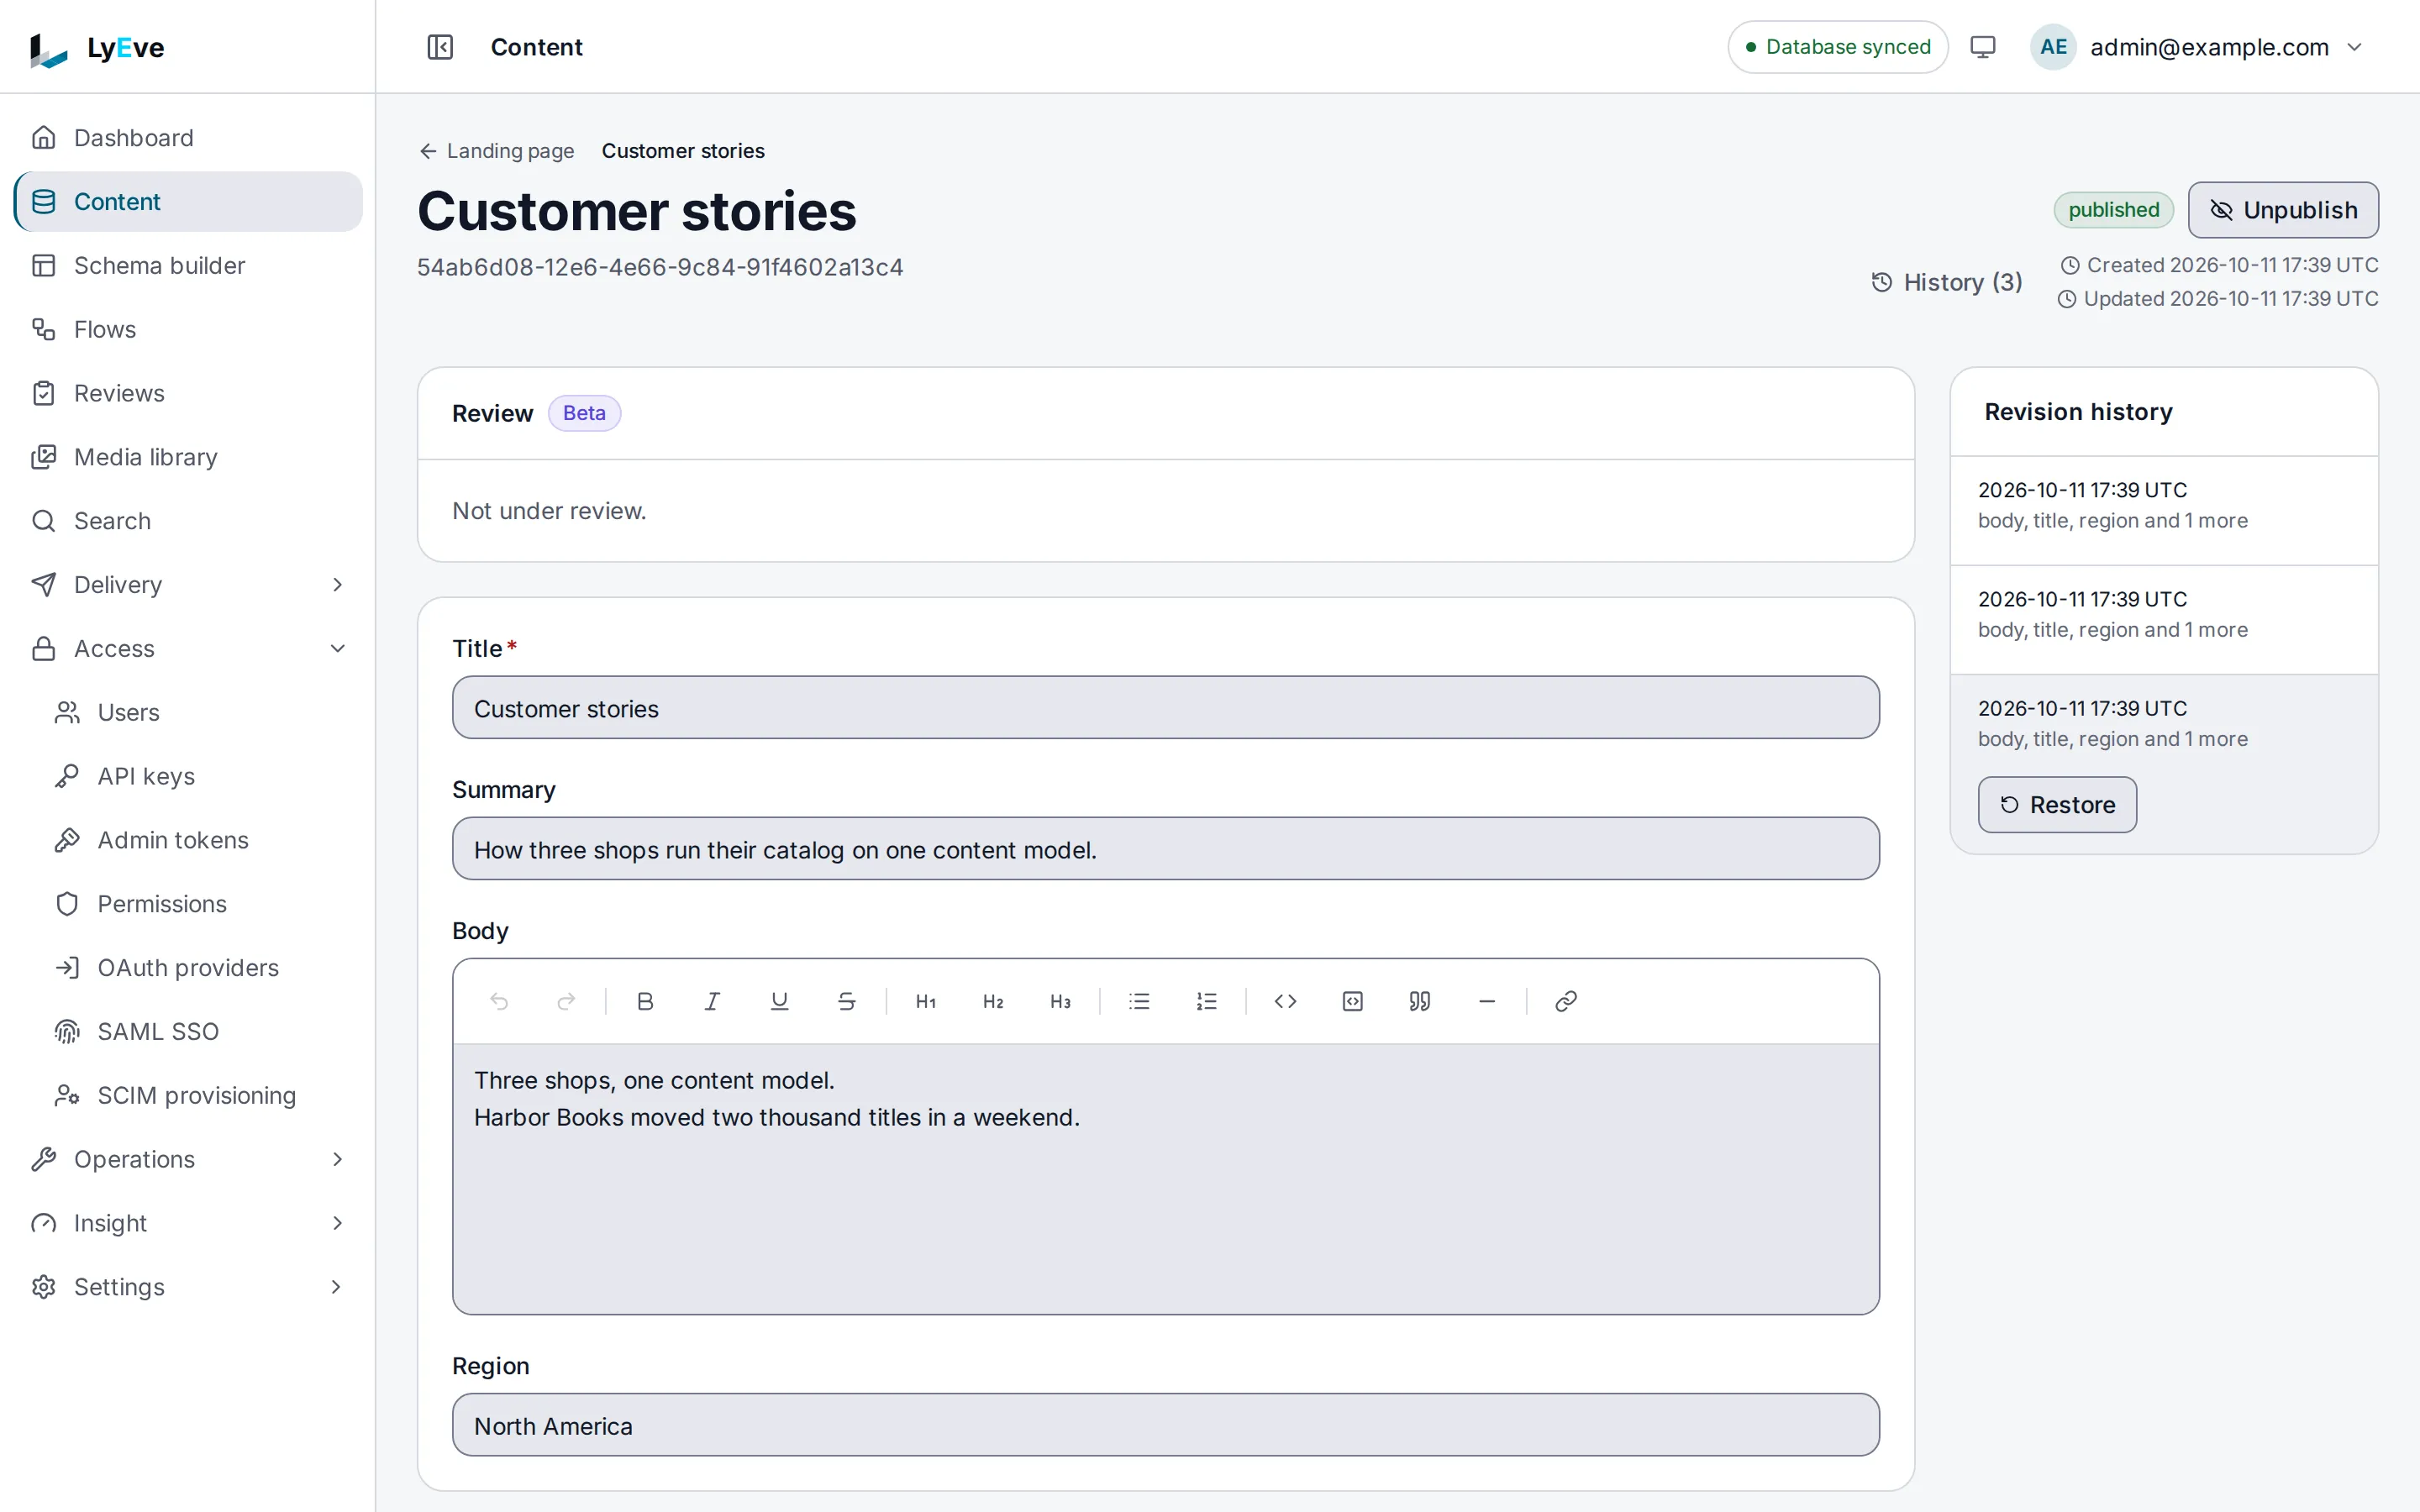
Task: Toggle Underline in the Body editor
Action: pos(779,1001)
